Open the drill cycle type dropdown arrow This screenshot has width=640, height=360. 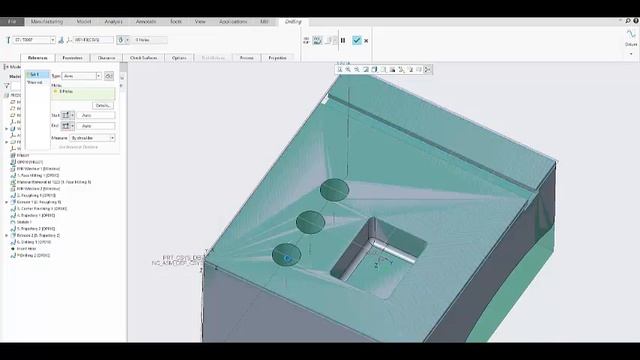pyautogui.click(x=127, y=40)
